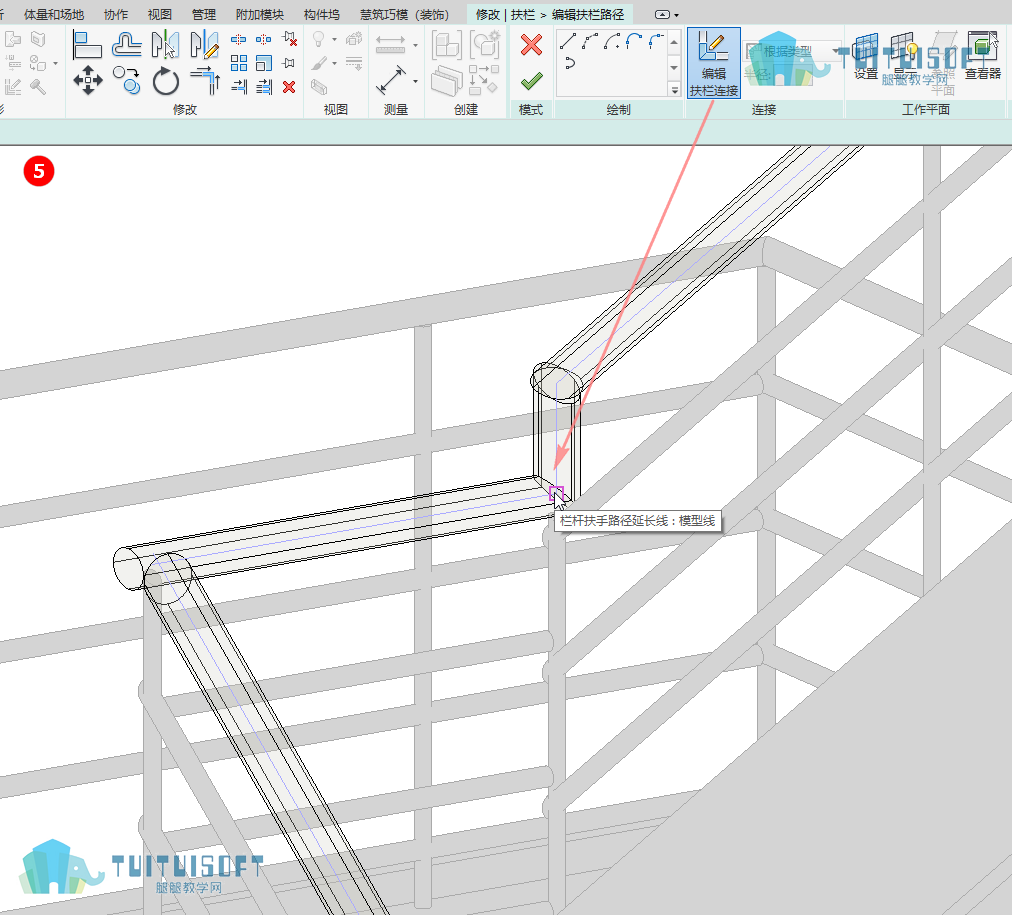Use Trim/Extend to Corner tool
This screenshot has width=1012, height=915.
click(x=205, y=81)
